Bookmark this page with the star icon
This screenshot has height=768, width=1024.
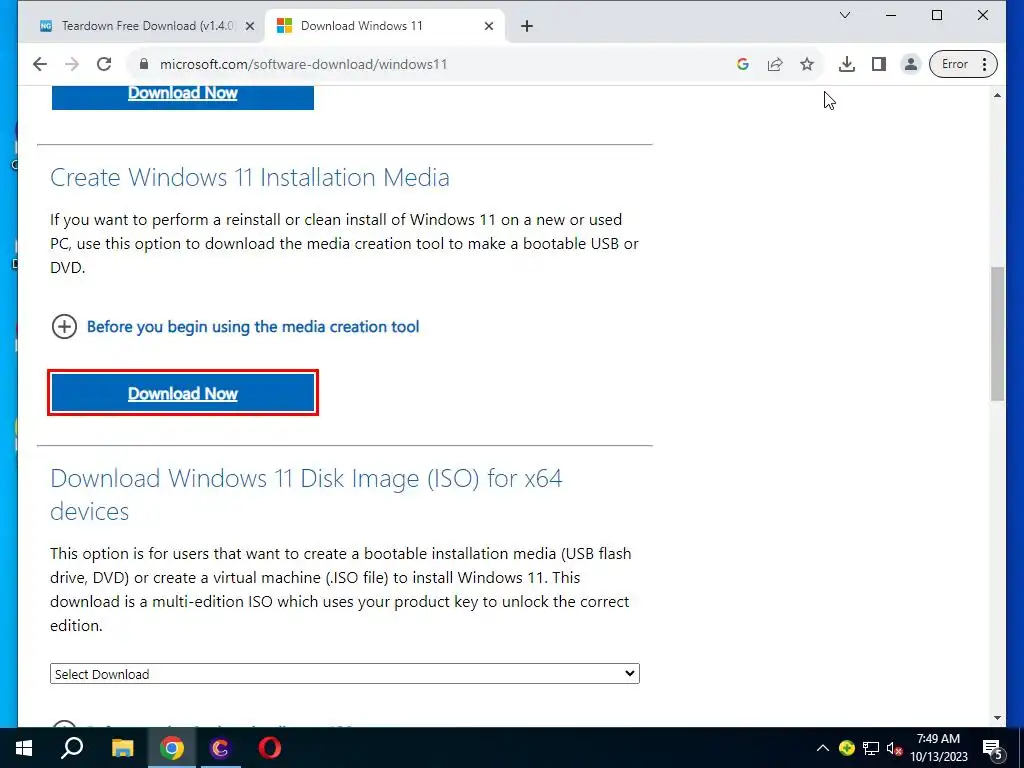coord(807,64)
